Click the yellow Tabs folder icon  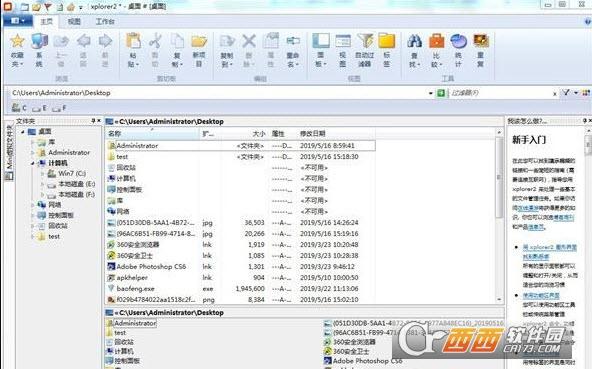tap(387, 41)
